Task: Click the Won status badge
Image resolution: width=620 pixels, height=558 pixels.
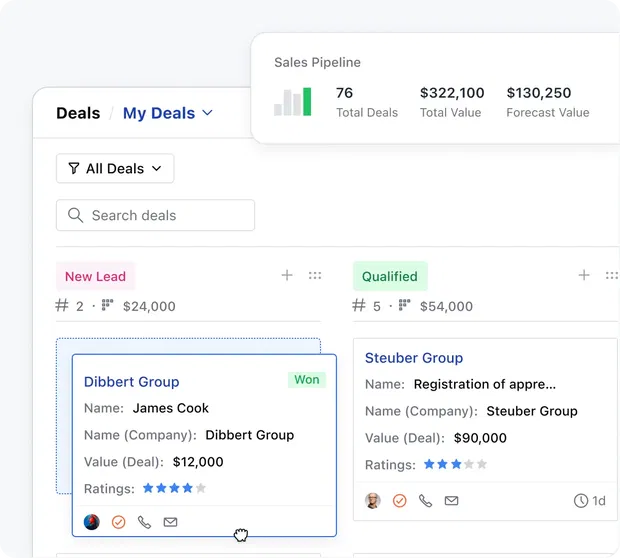Action: [x=307, y=380]
